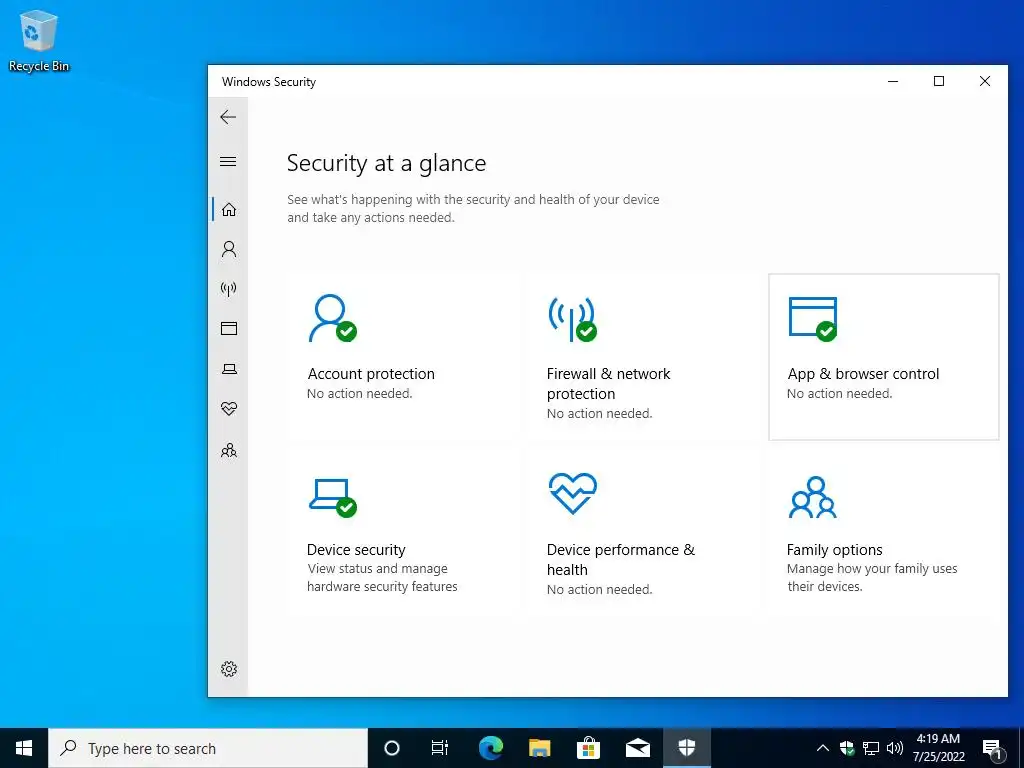The height and width of the screenshot is (768, 1024).
Task: Click the taskbar search box
Action: click(208, 748)
